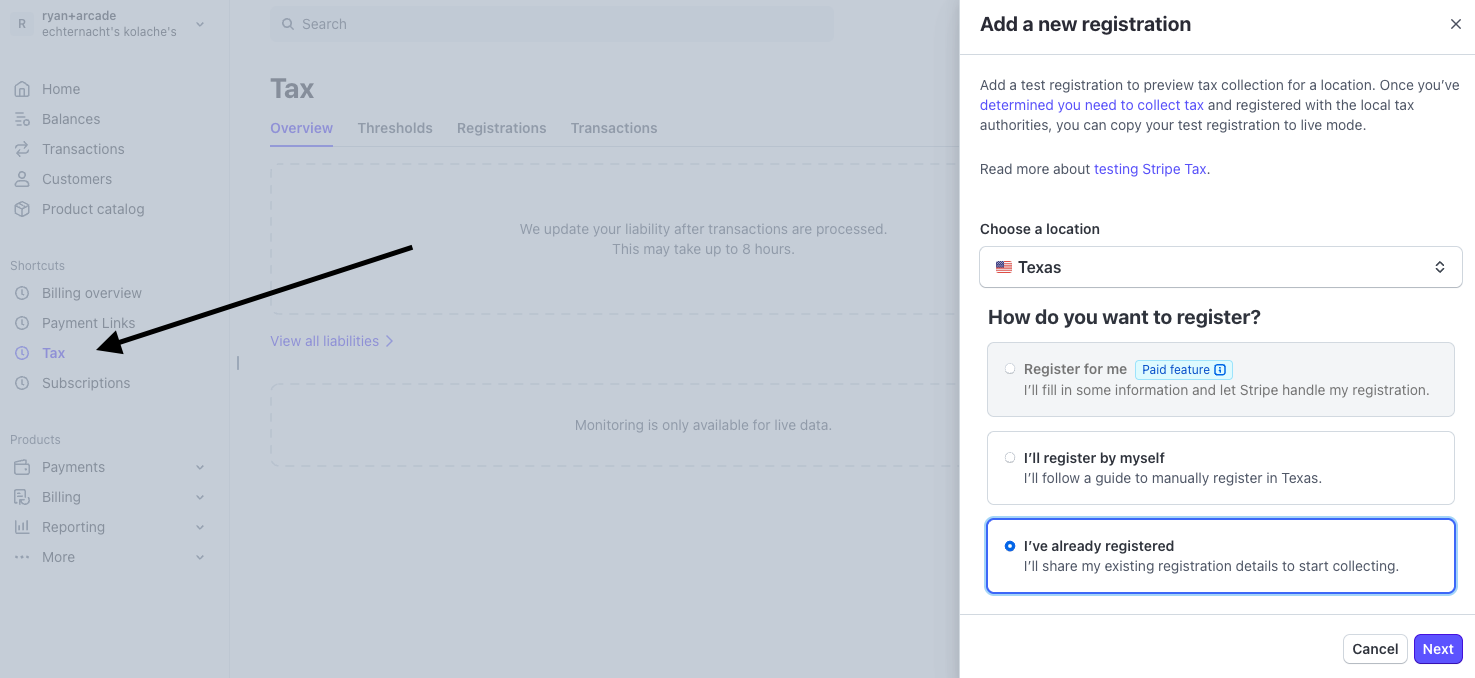Image resolution: width=1475 pixels, height=678 pixels.
Task: Select 'I've already registered' radio button
Action: coord(1010,546)
